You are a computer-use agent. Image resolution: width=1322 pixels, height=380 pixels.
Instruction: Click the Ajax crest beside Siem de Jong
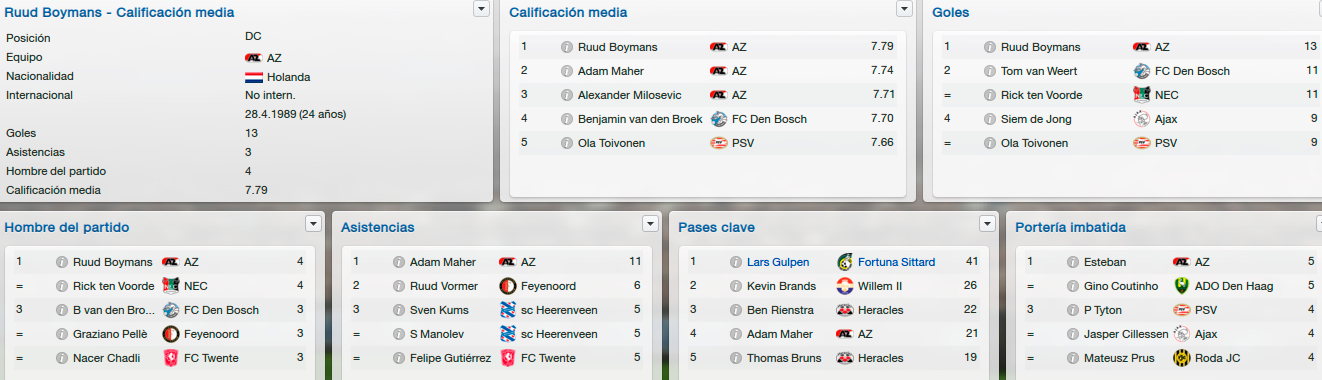pyautogui.click(x=1142, y=119)
